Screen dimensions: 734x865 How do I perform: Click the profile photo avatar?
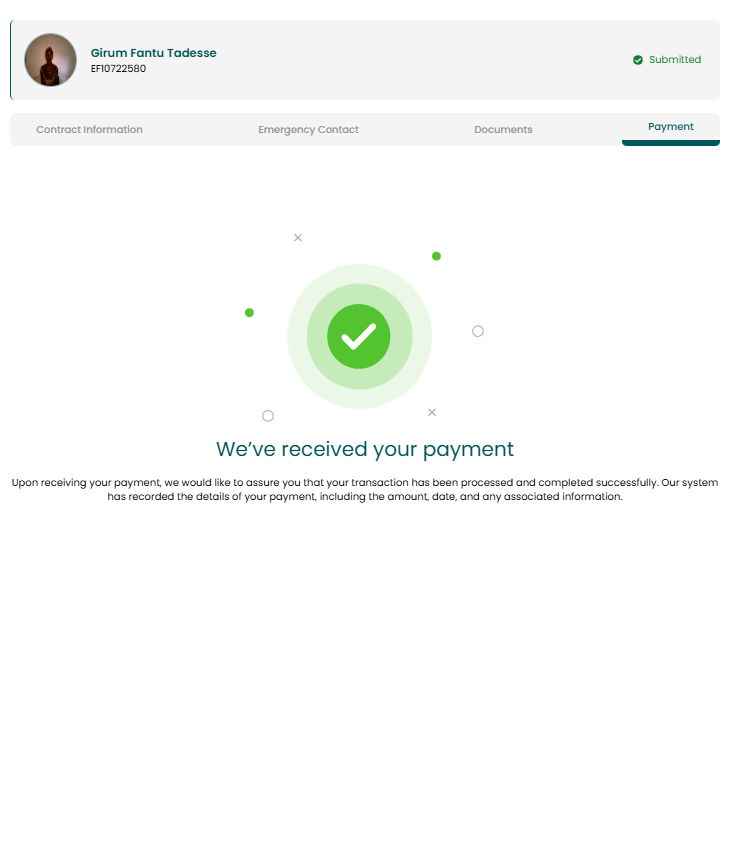(x=50, y=60)
